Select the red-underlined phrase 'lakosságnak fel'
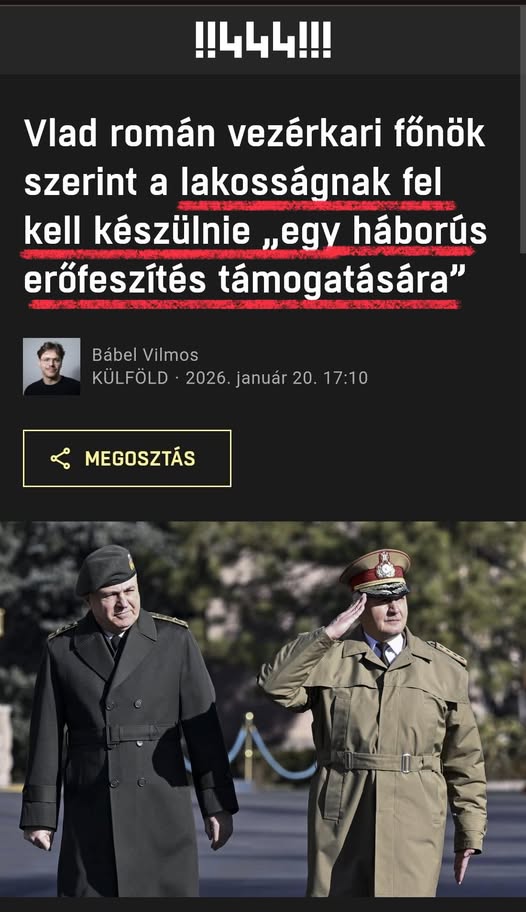The image size is (526, 912). tap(311, 183)
